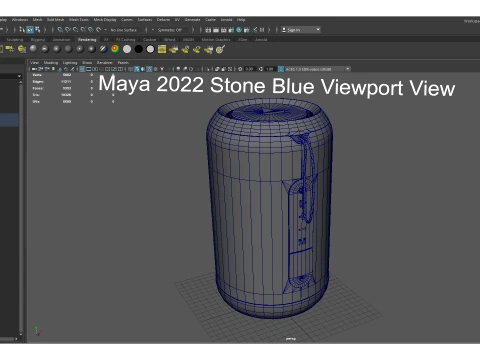Viewport: 480px width, 360px height.
Task: Select by component type icon
Action: coord(38,30)
